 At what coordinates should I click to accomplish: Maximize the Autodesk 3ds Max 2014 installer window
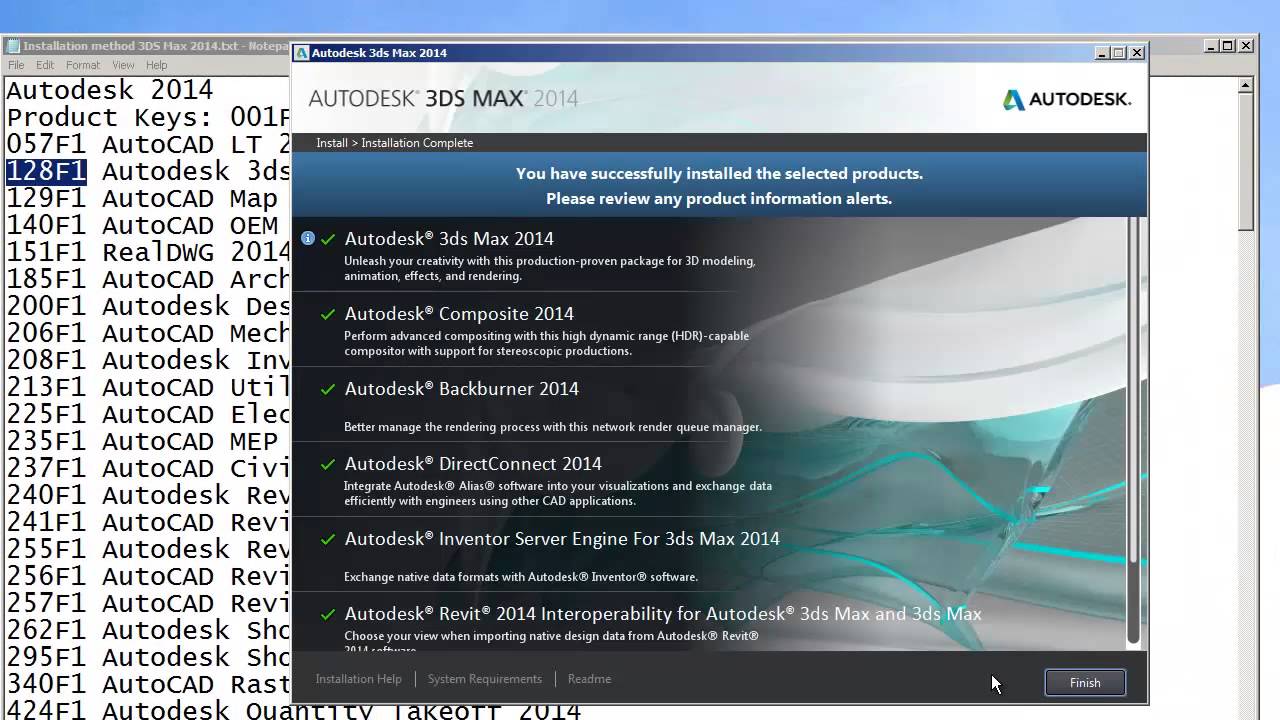coord(1119,53)
